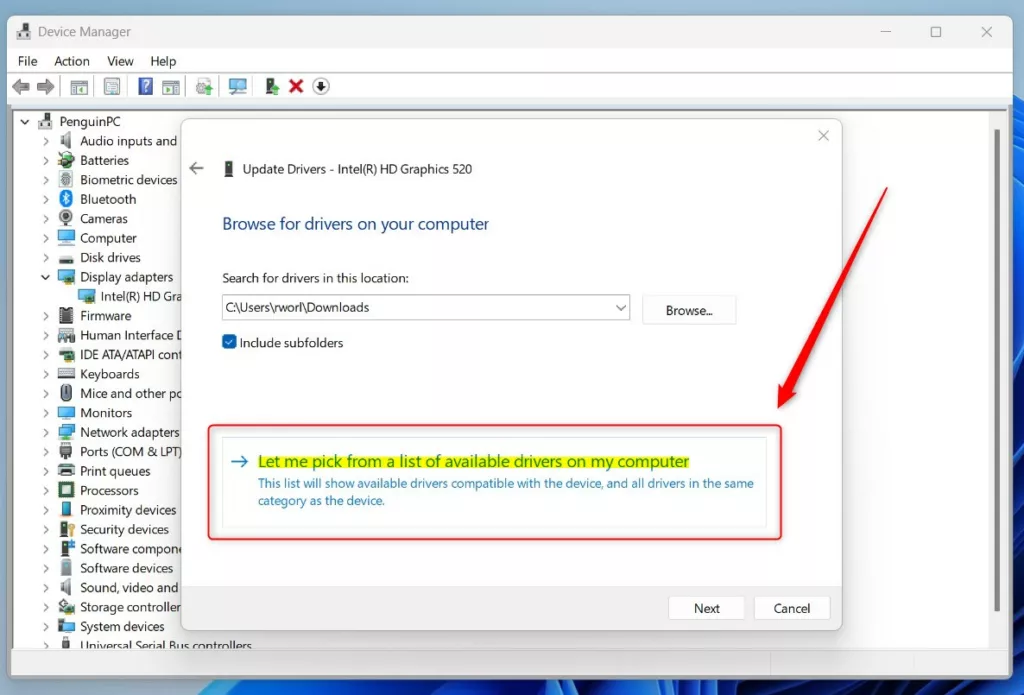
Task: Select Sound, video and game controllers row
Action: [x=118, y=587]
